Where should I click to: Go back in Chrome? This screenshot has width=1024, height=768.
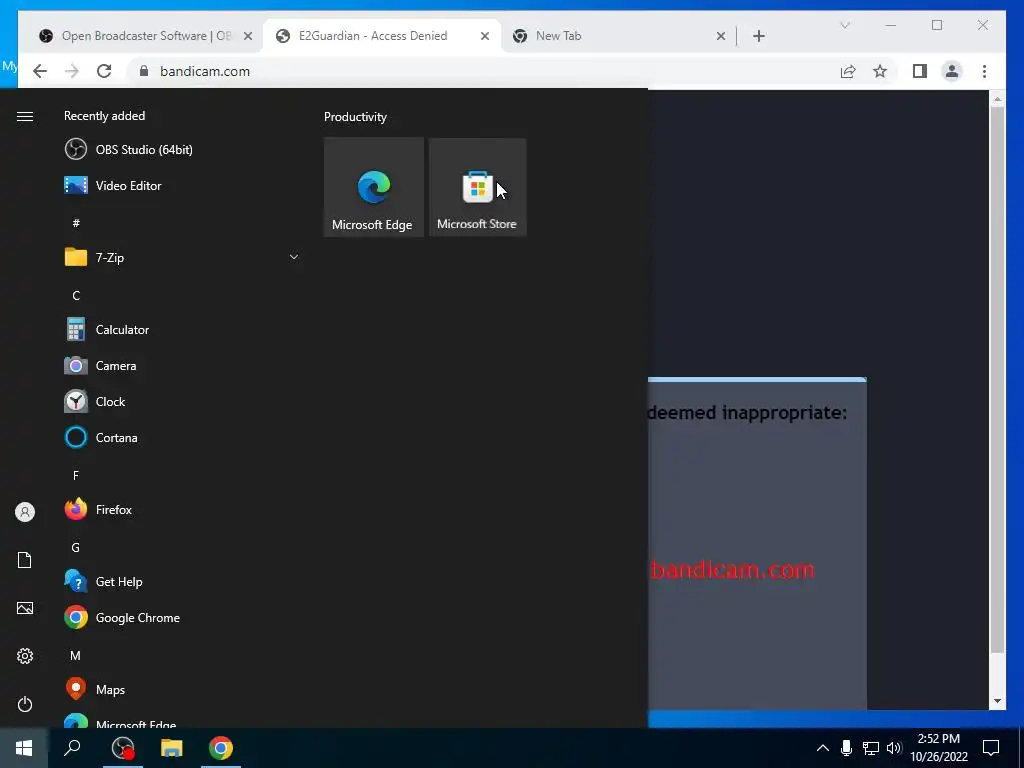(40, 71)
